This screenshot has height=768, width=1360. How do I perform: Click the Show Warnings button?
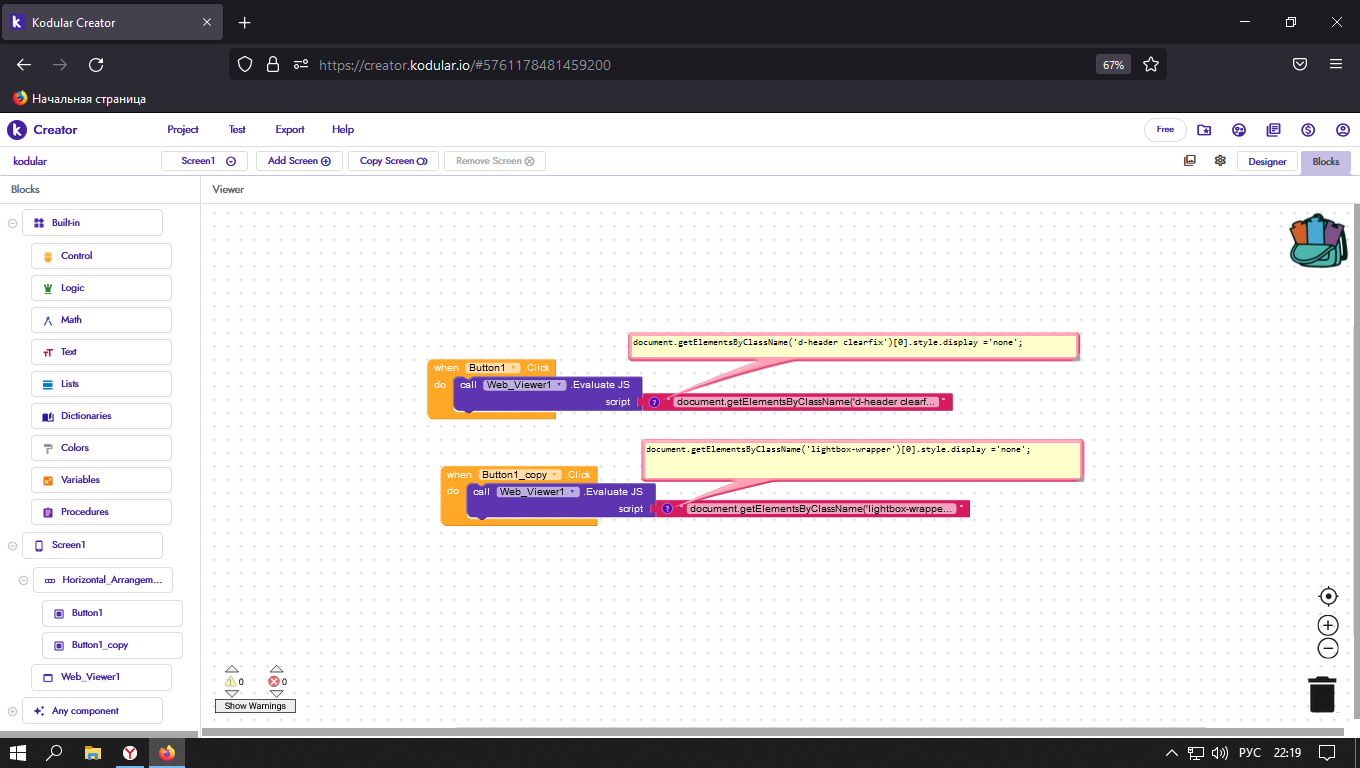pos(255,706)
